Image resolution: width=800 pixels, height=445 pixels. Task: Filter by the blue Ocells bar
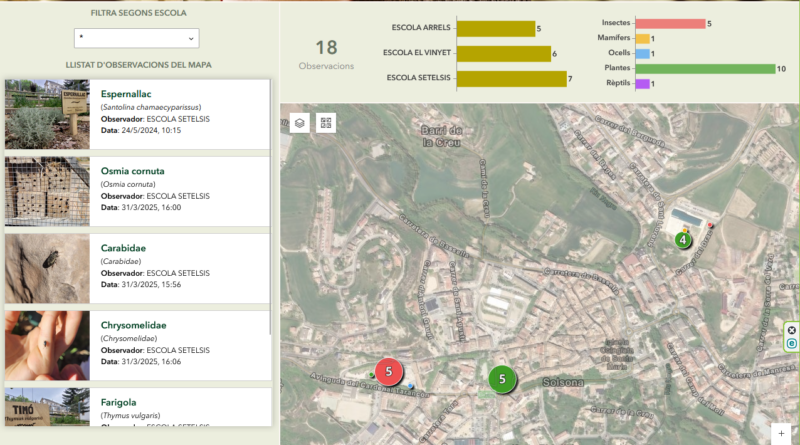(x=642, y=53)
